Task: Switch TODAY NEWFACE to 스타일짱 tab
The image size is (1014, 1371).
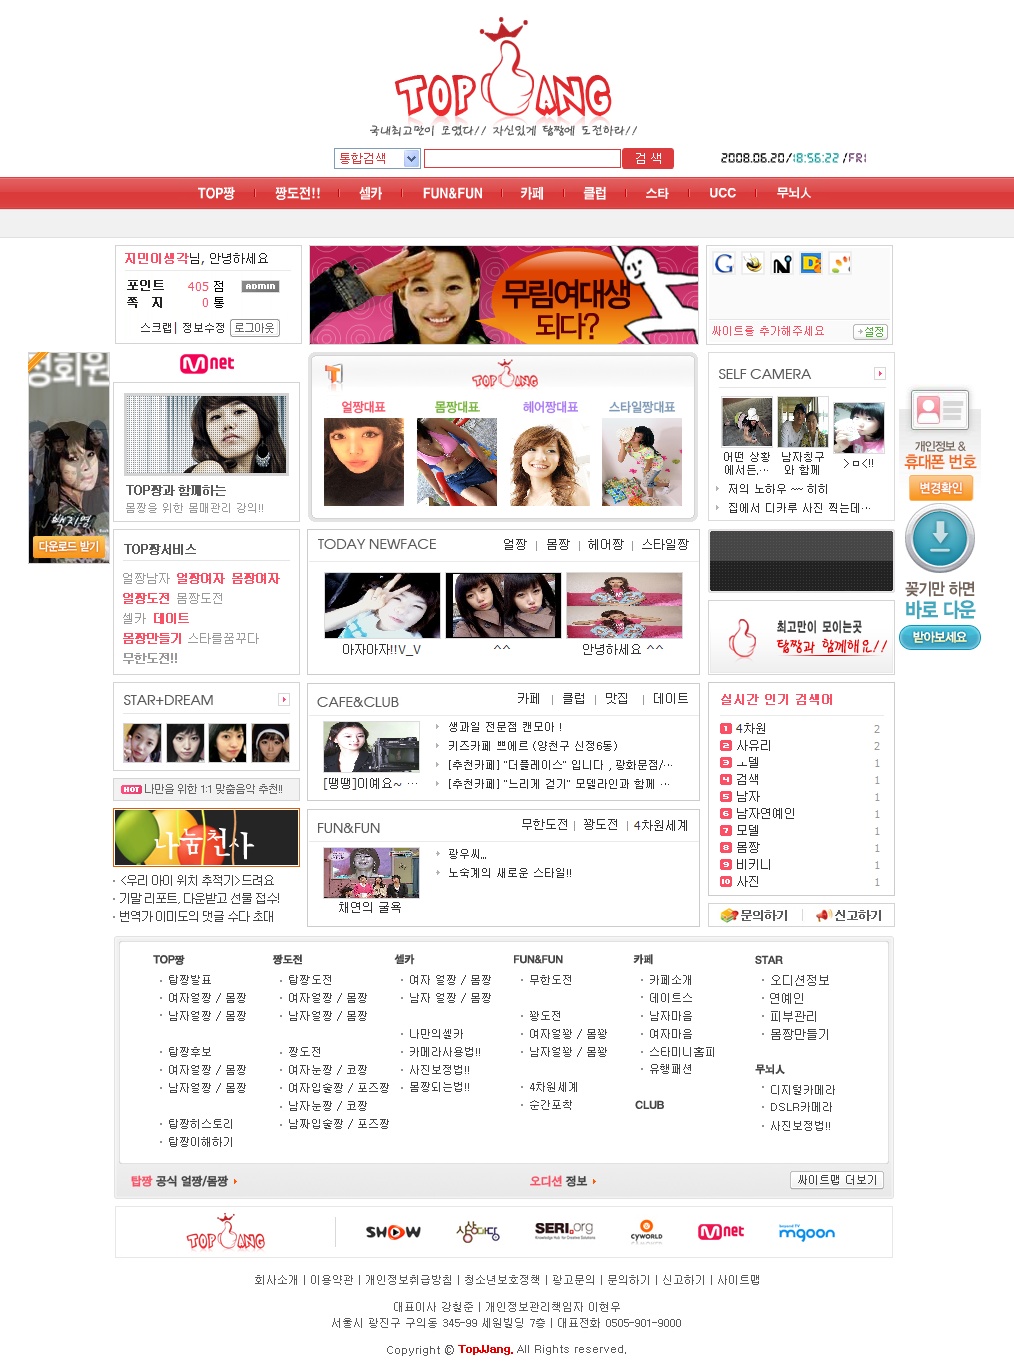Action: 665,545
